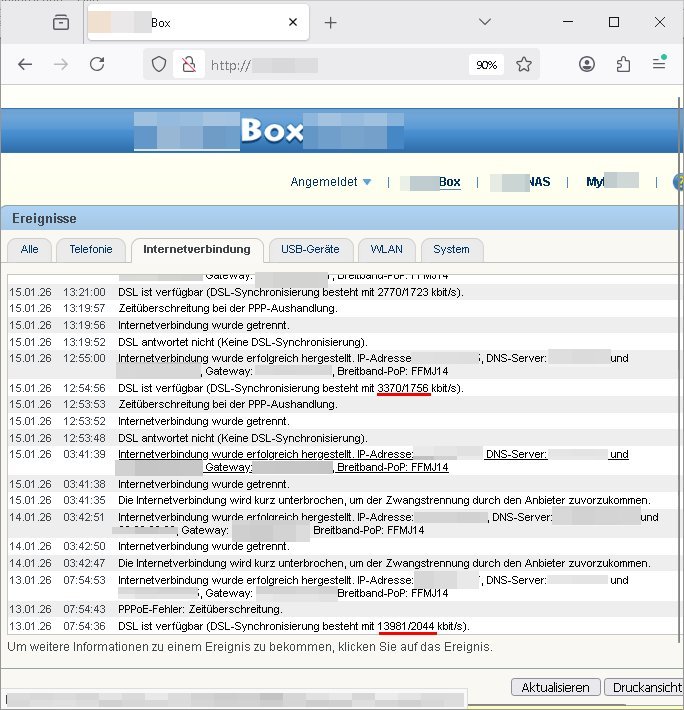Screen dimensions: 684x710
Task: Expand the Angemeldet dropdown
Action: pos(331,182)
